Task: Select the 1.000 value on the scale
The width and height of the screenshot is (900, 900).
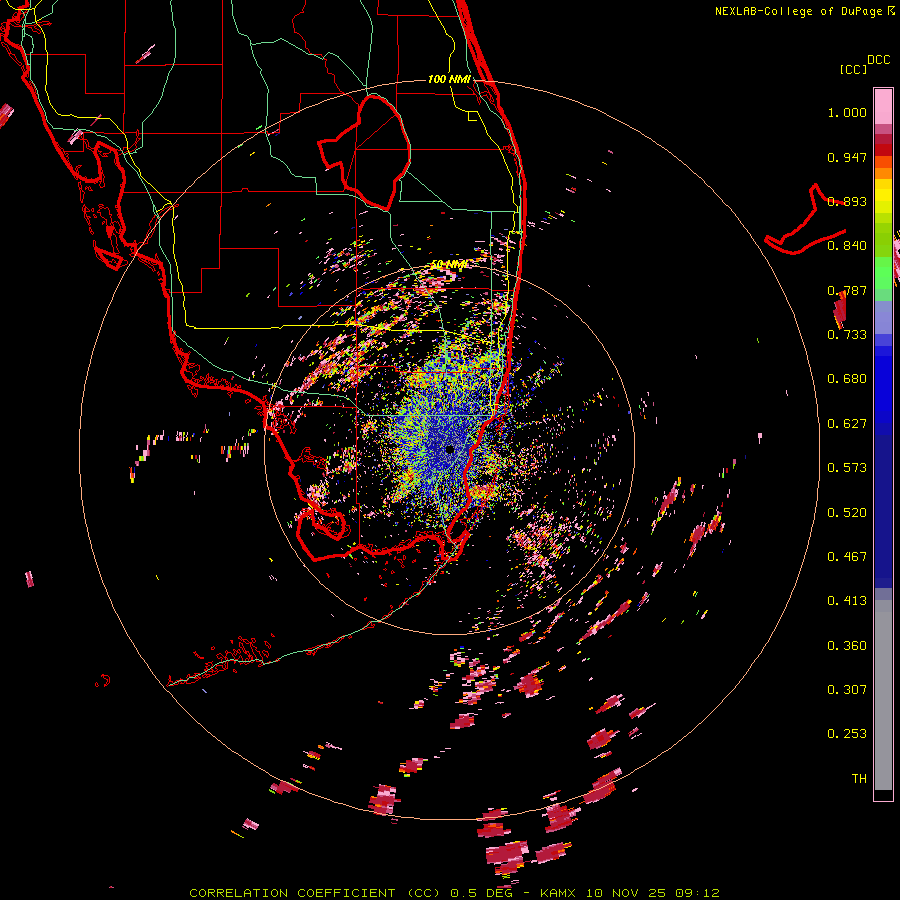Action: tap(847, 112)
